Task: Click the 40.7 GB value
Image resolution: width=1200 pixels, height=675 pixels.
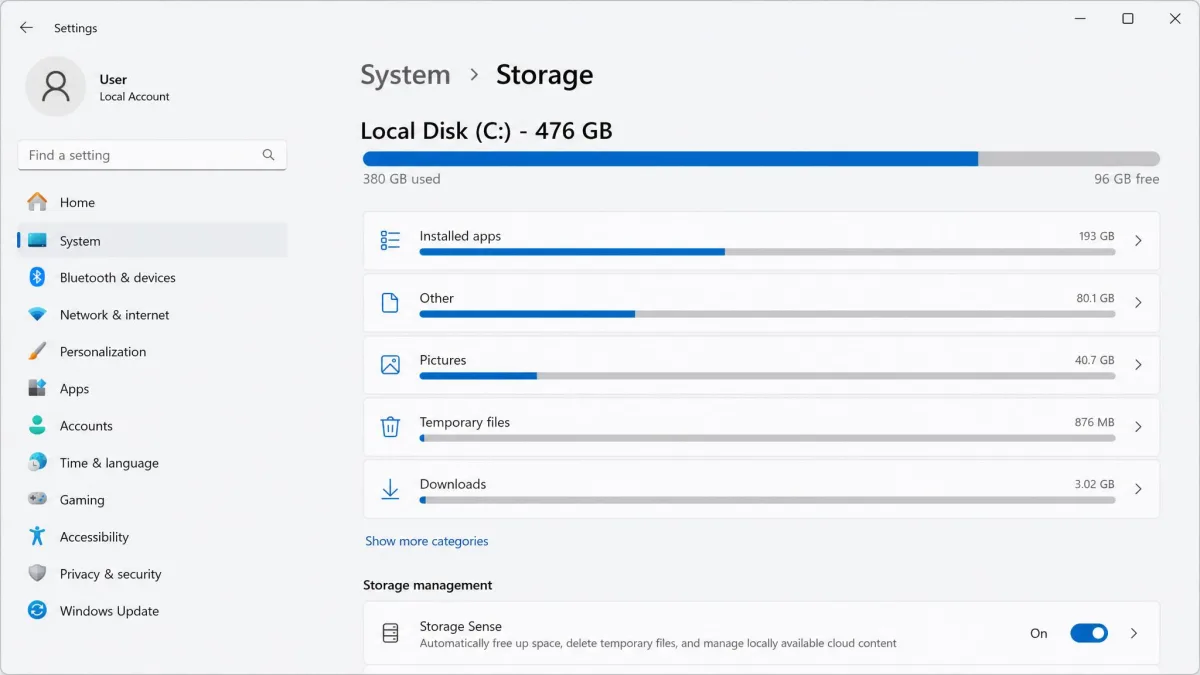Action: 1095,360
